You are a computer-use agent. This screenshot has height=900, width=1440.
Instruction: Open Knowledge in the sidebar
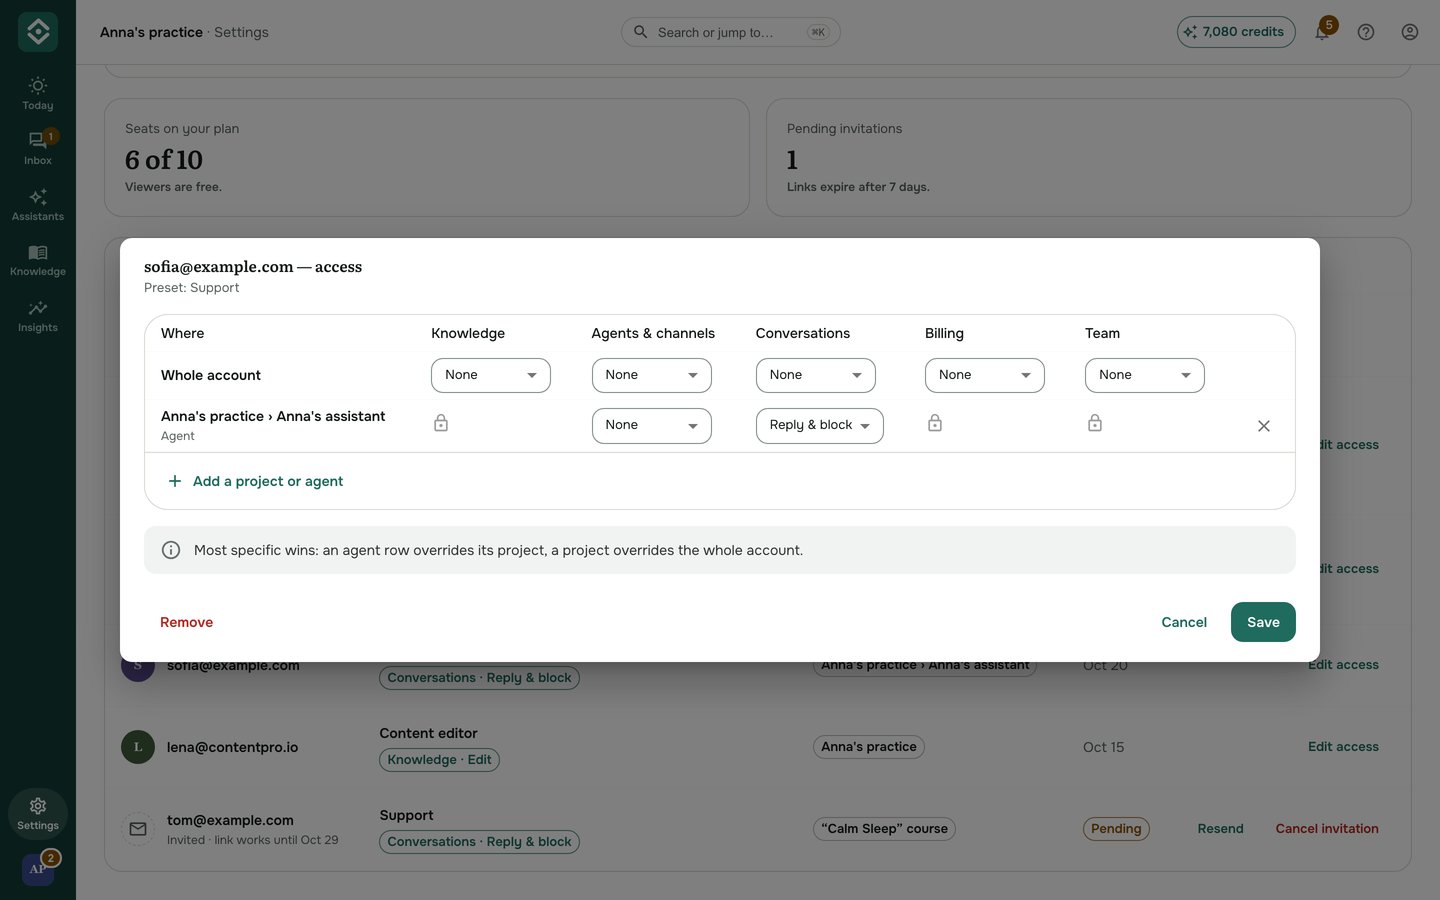(38, 260)
